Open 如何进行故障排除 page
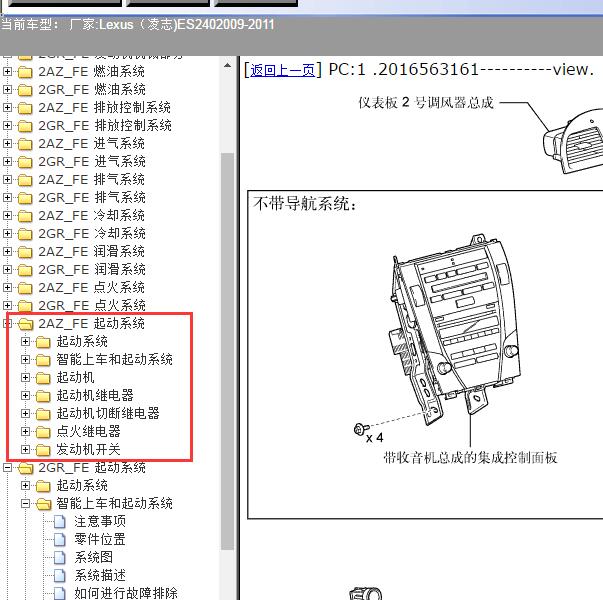 (x=126, y=593)
